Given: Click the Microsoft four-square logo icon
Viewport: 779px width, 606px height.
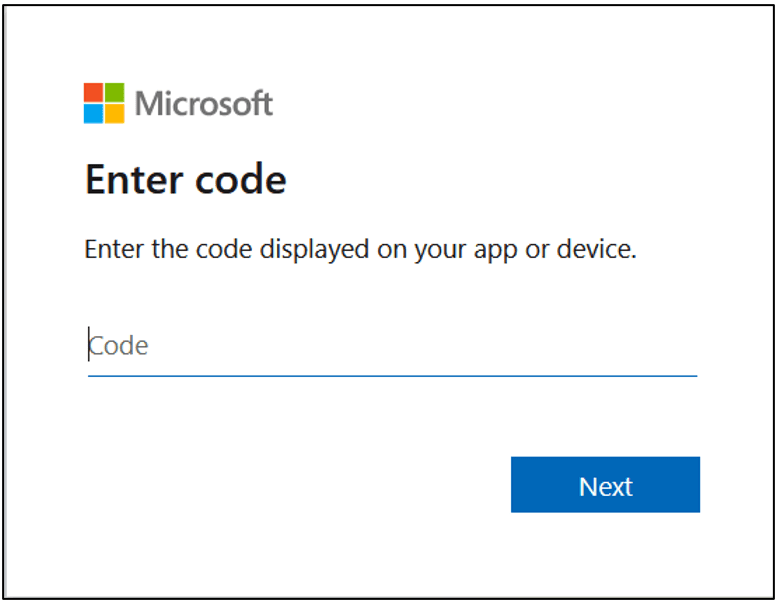Looking at the screenshot, I should [104, 103].
